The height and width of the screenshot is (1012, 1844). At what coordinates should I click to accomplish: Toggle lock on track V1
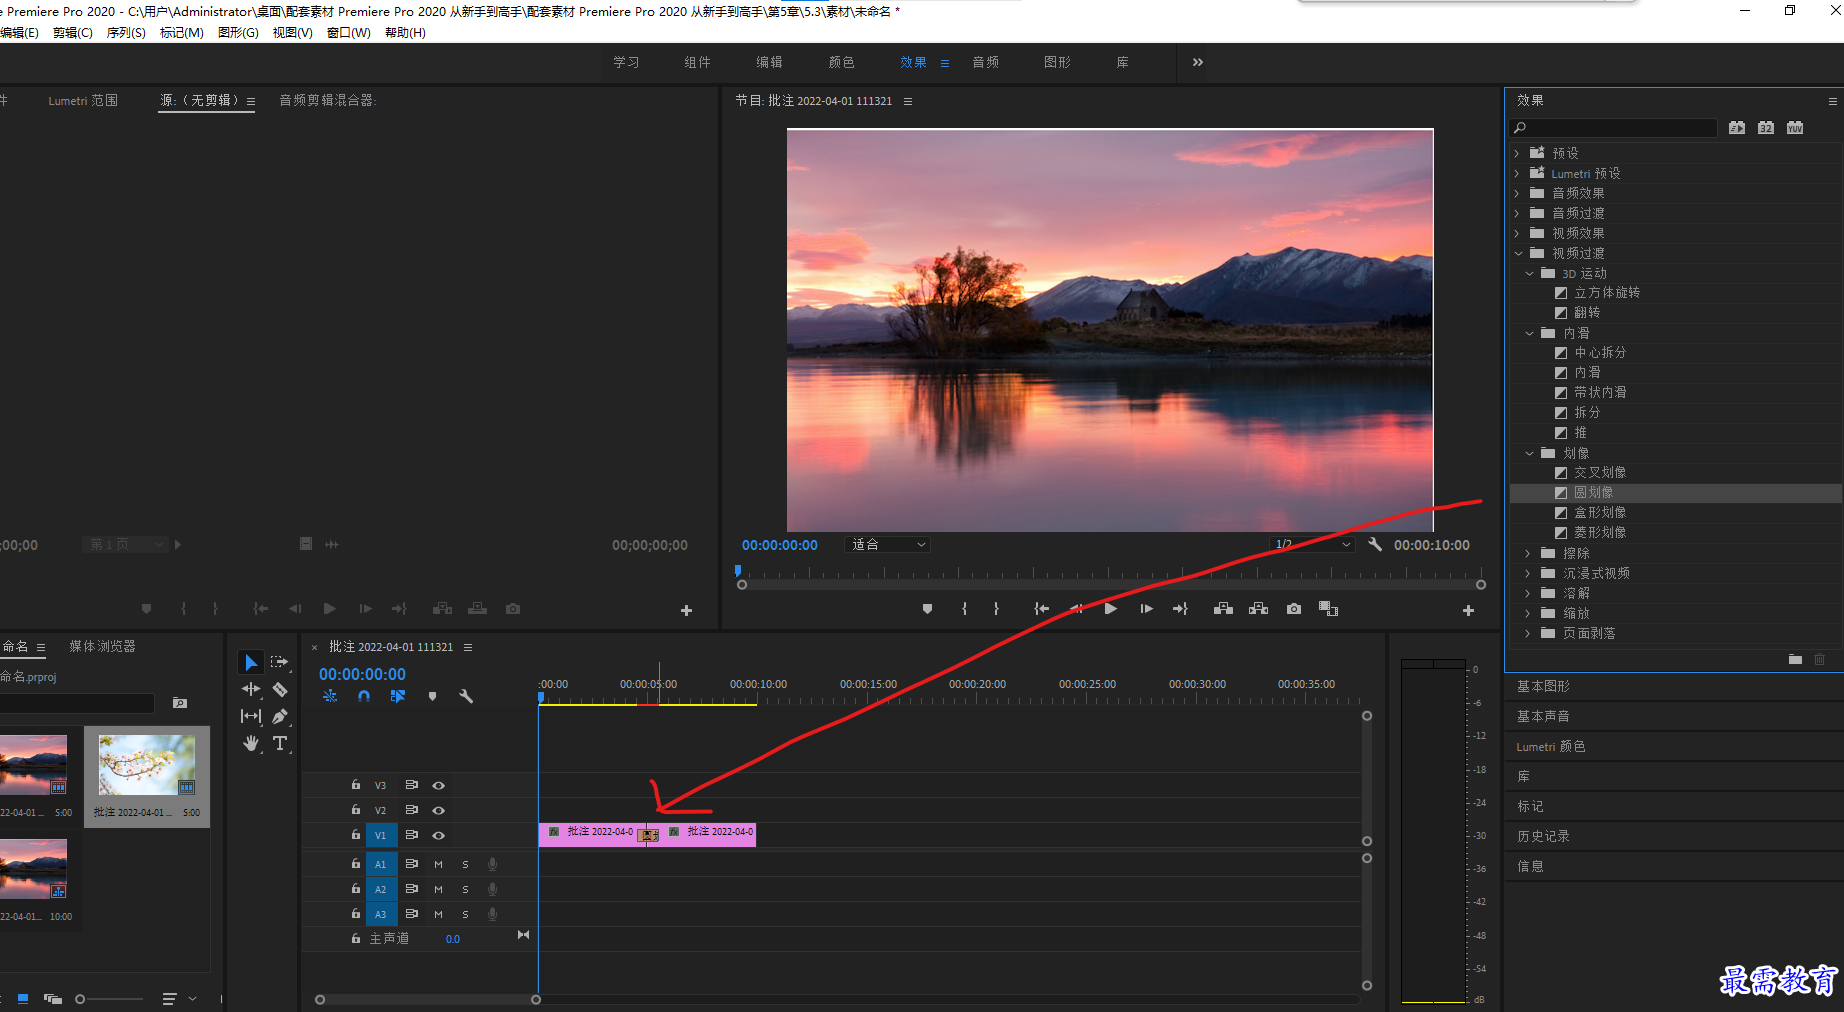(x=356, y=835)
